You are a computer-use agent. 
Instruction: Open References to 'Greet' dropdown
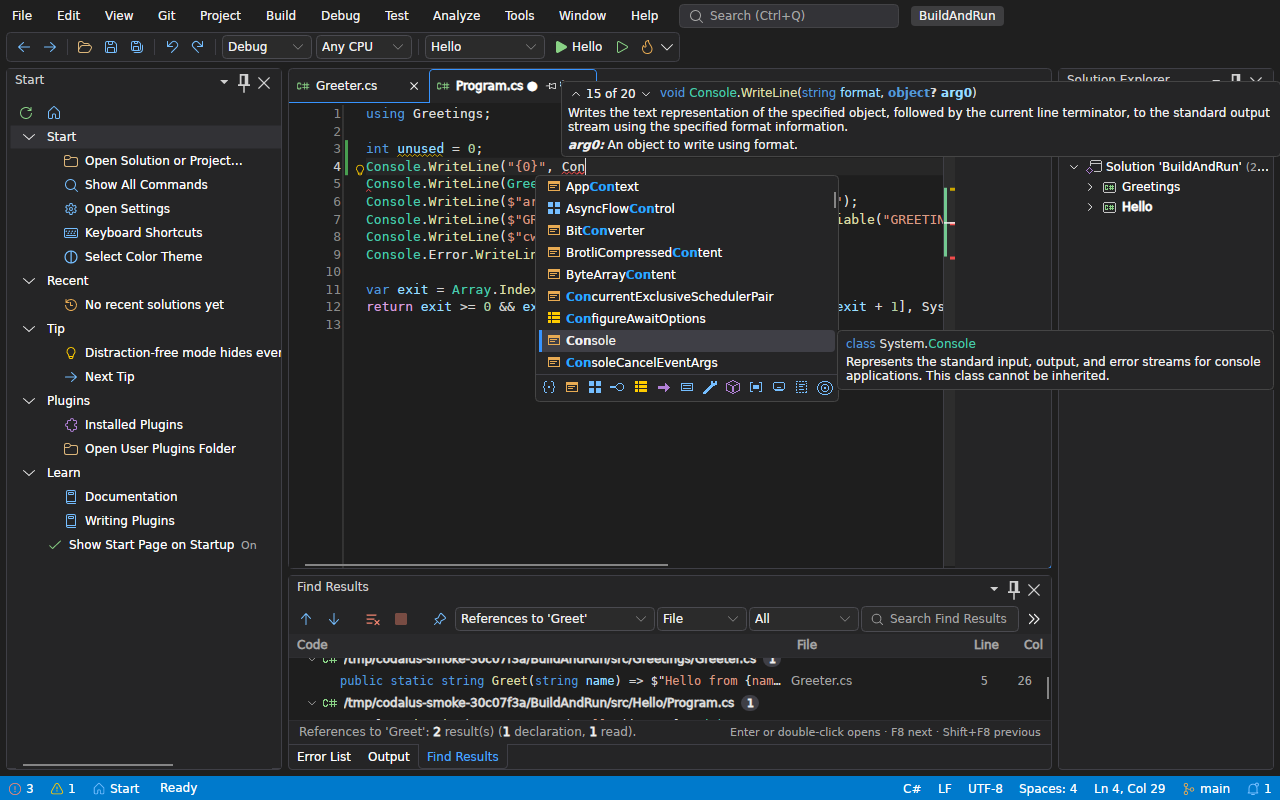coord(555,619)
